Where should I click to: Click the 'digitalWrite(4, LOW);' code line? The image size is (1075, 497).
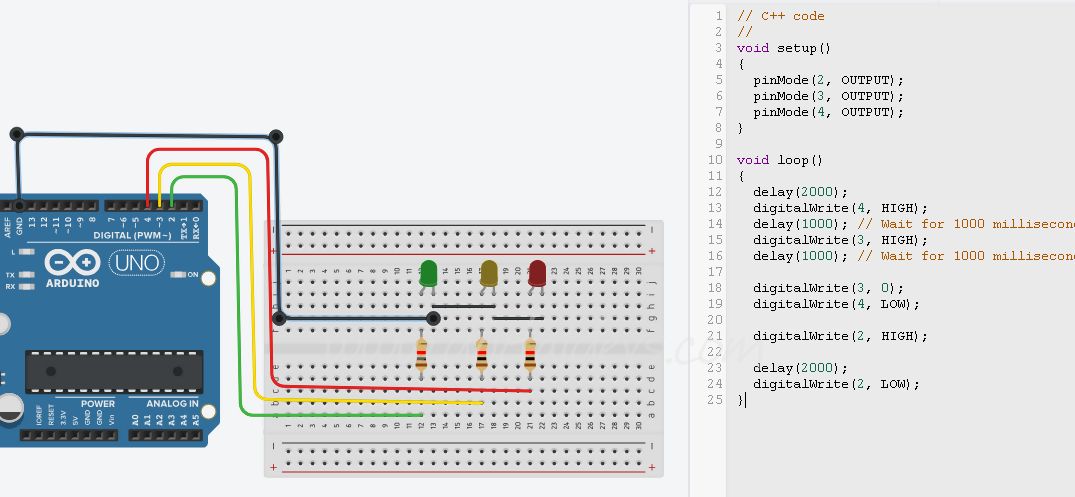836,304
